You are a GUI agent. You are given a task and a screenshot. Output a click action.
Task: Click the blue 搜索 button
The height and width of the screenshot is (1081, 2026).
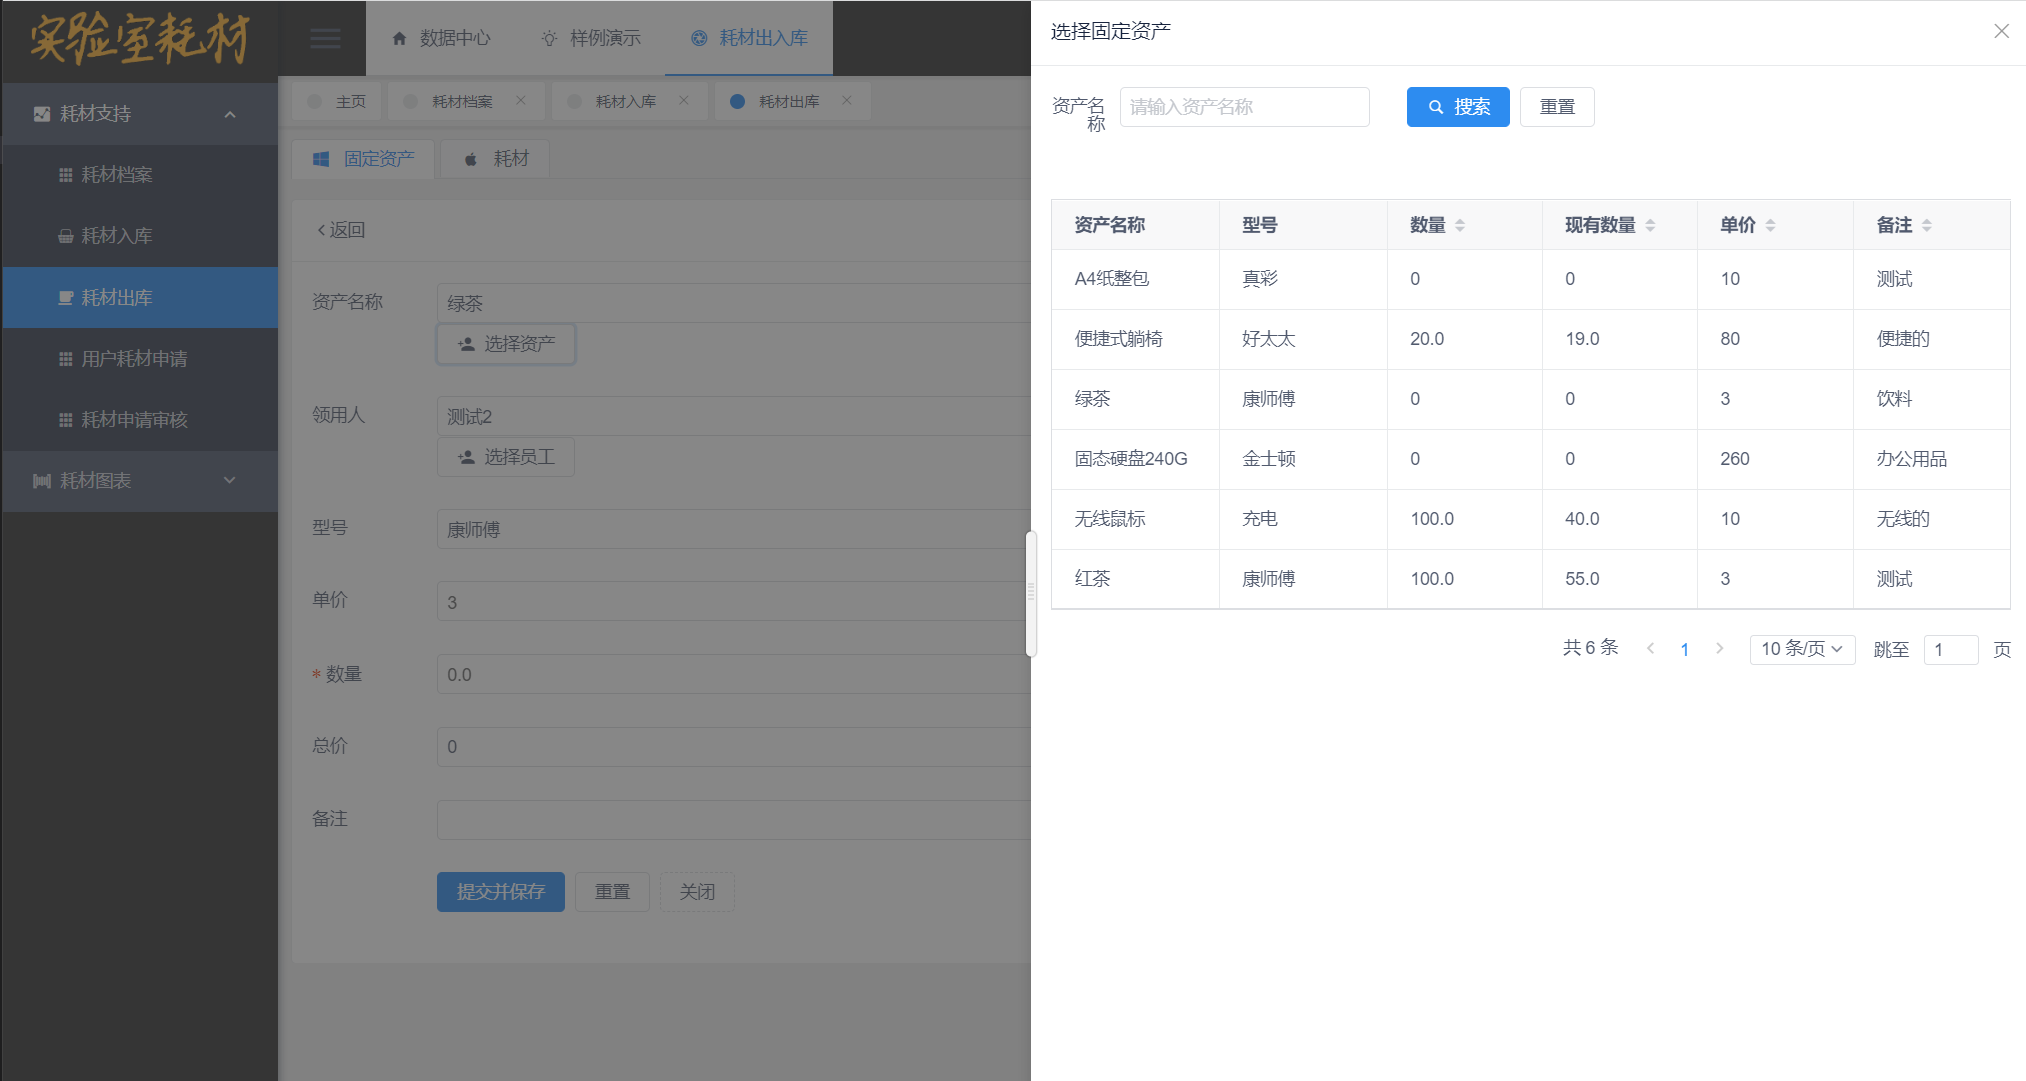(1457, 107)
